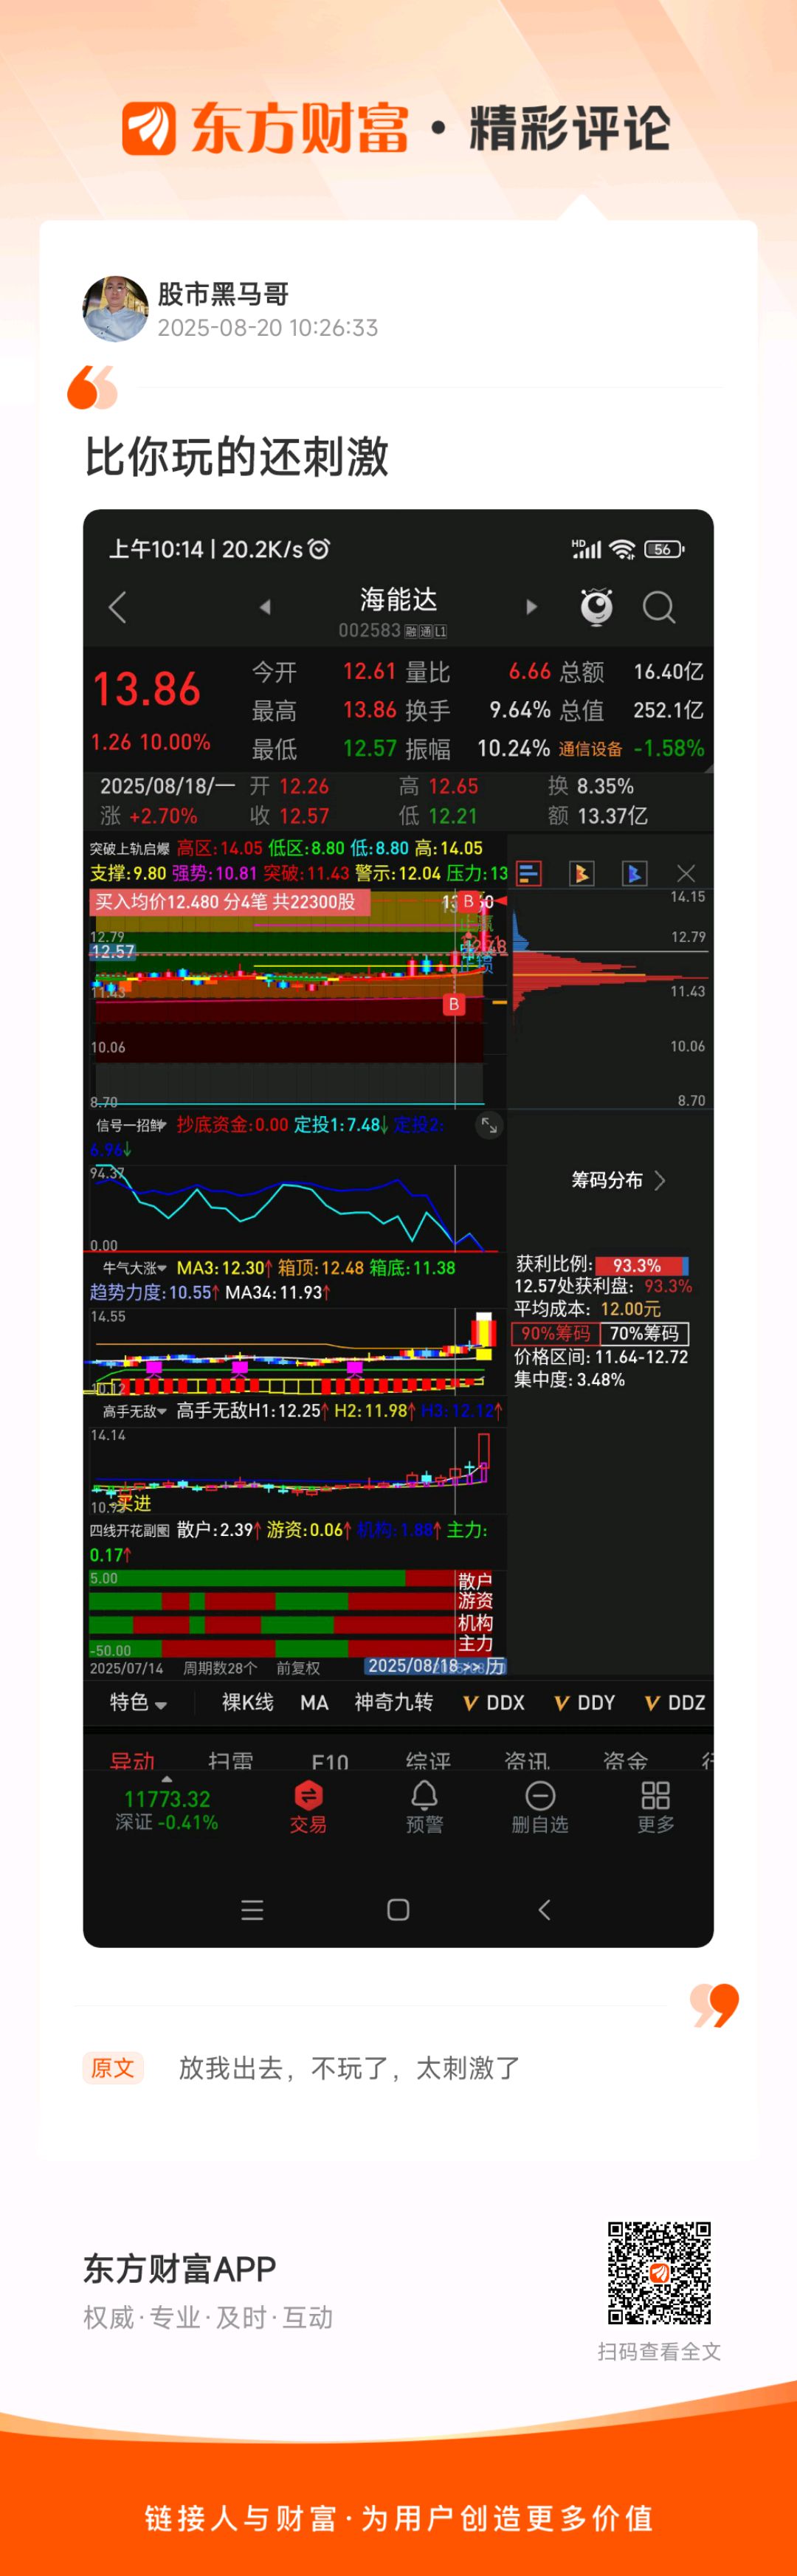
Task: Tap the alarm clock status icon
Action: [319, 549]
